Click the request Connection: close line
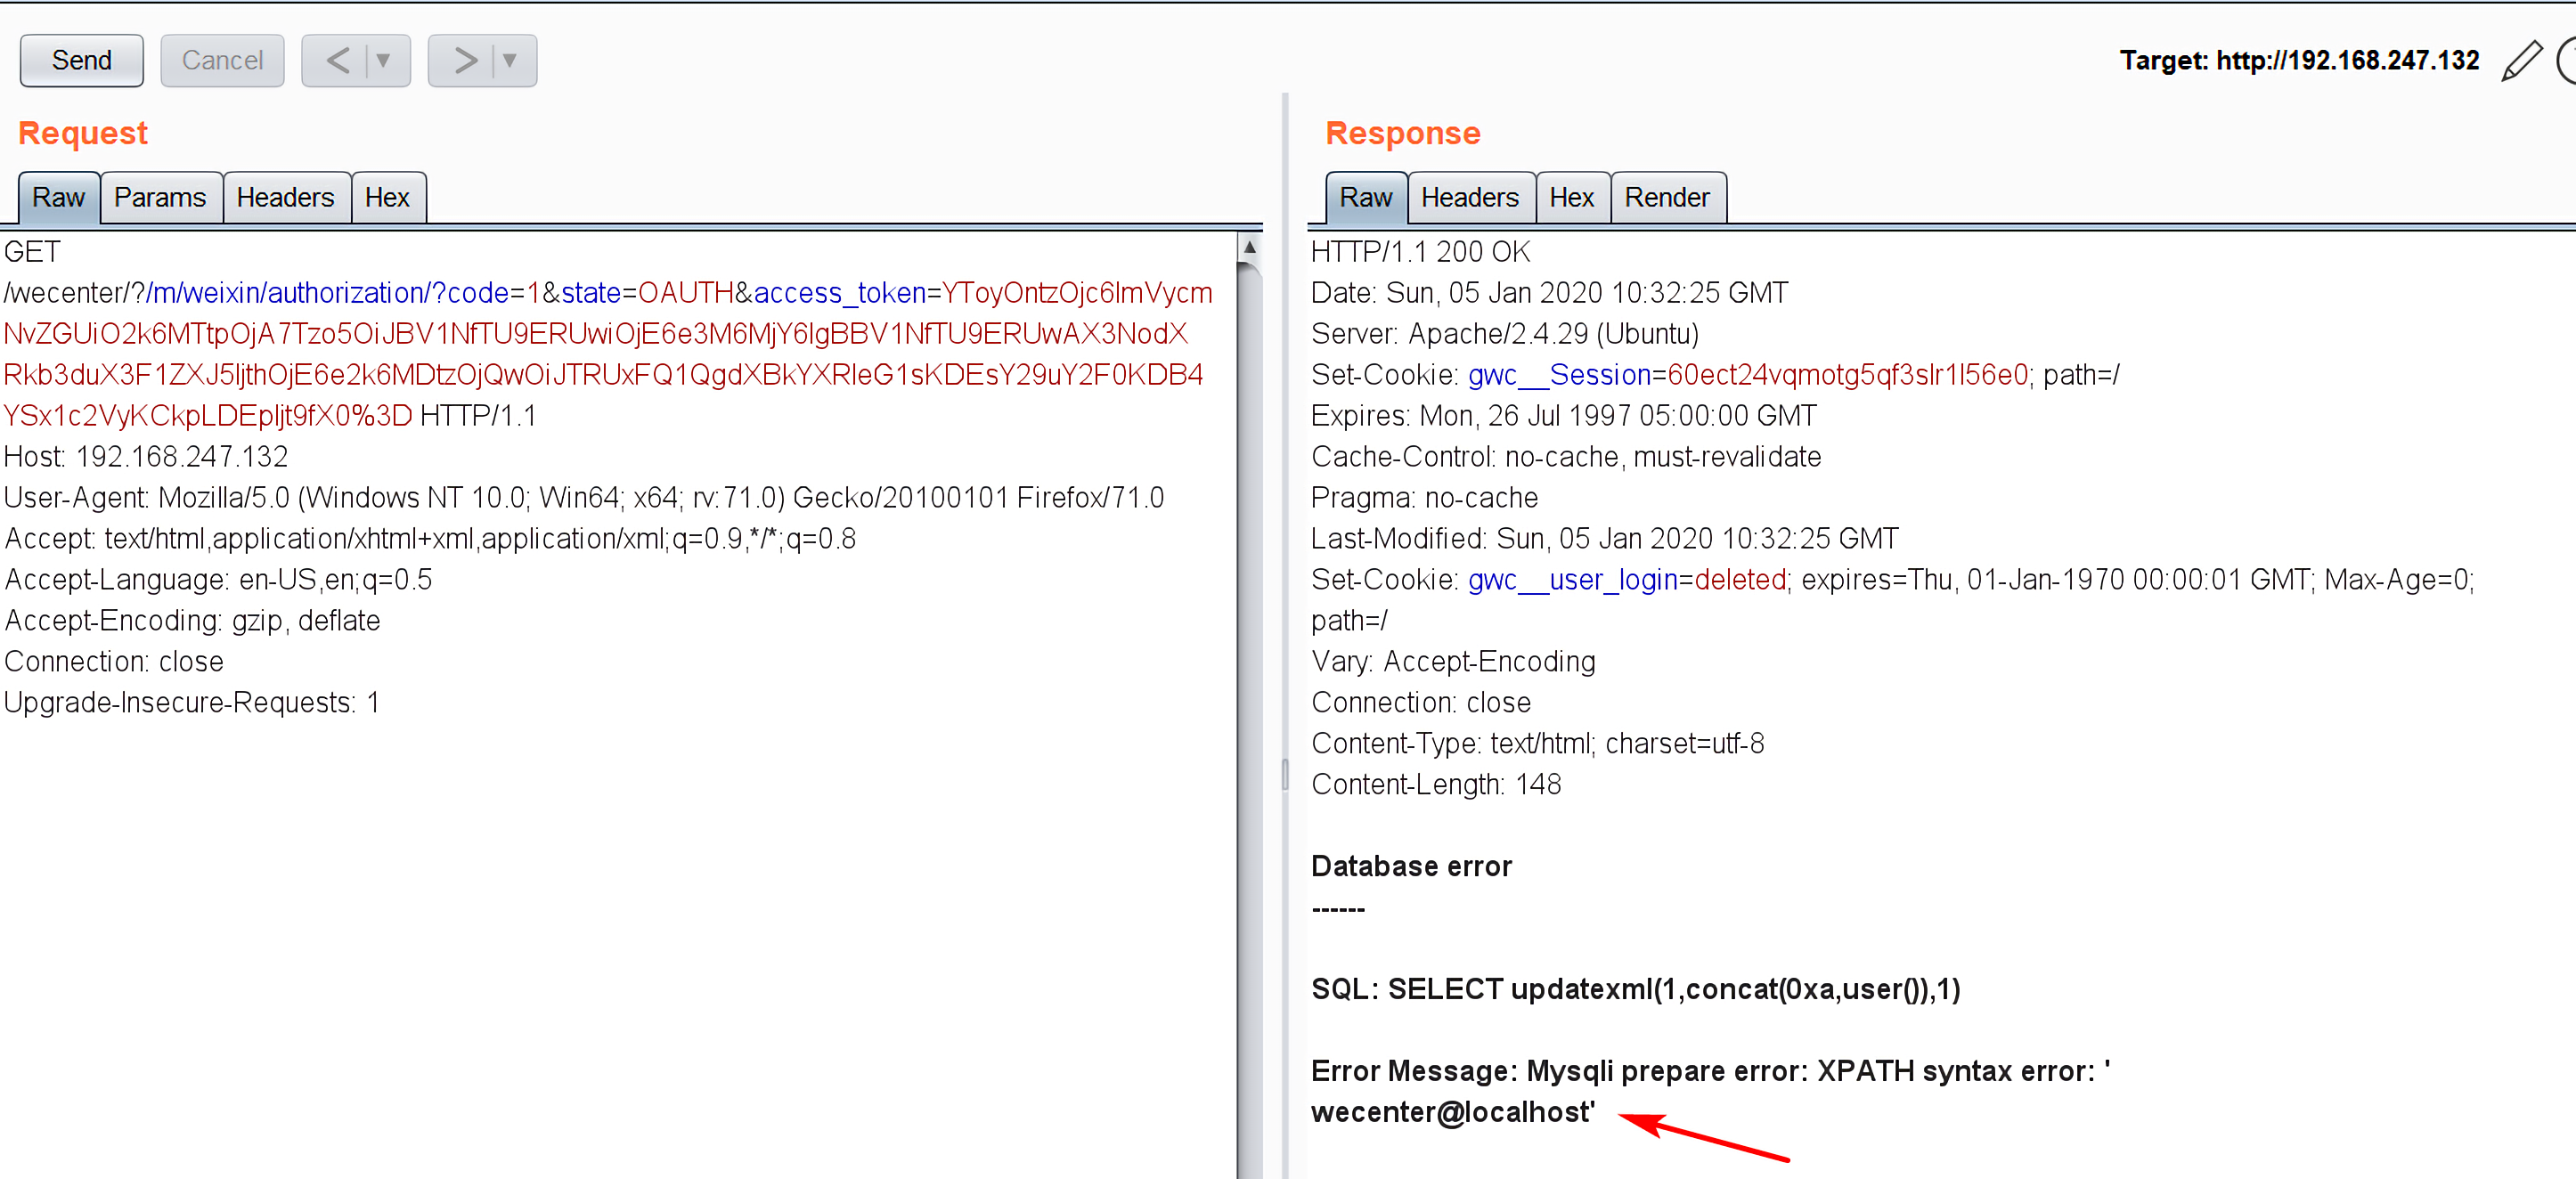This screenshot has height=1179, width=2576. pyautogui.click(x=114, y=662)
